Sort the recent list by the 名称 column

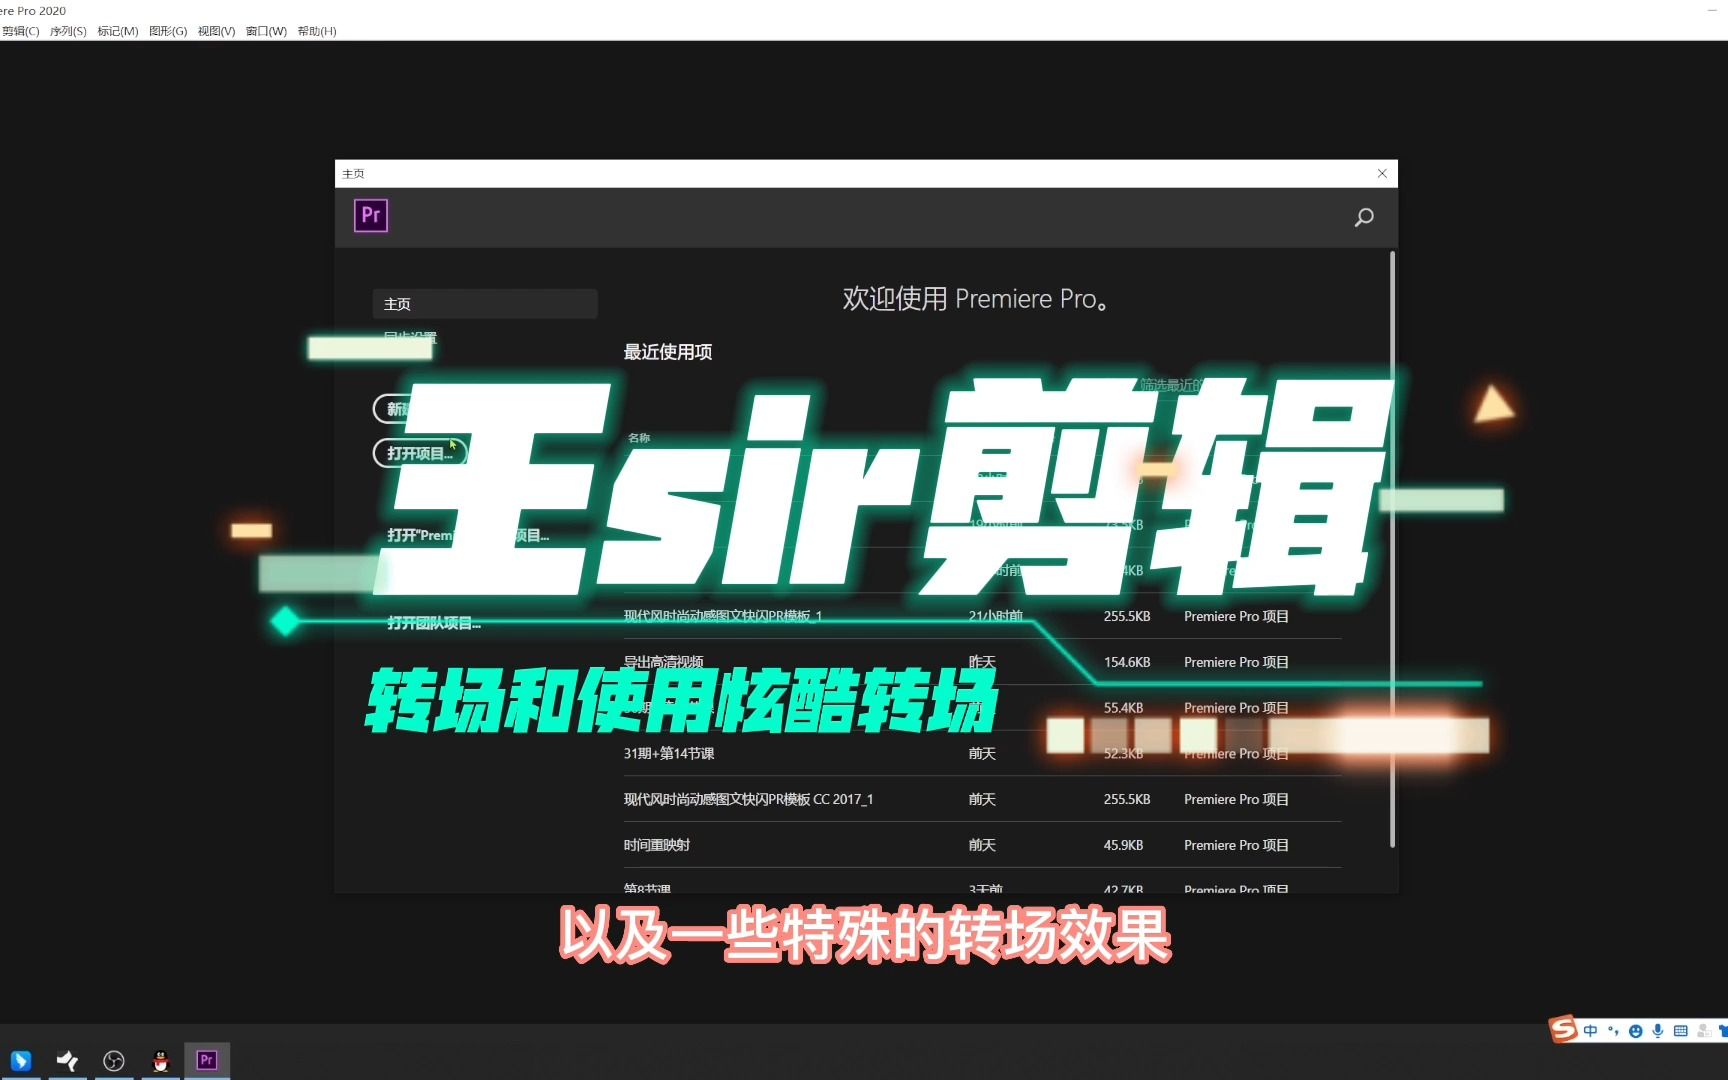(x=639, y=438)
